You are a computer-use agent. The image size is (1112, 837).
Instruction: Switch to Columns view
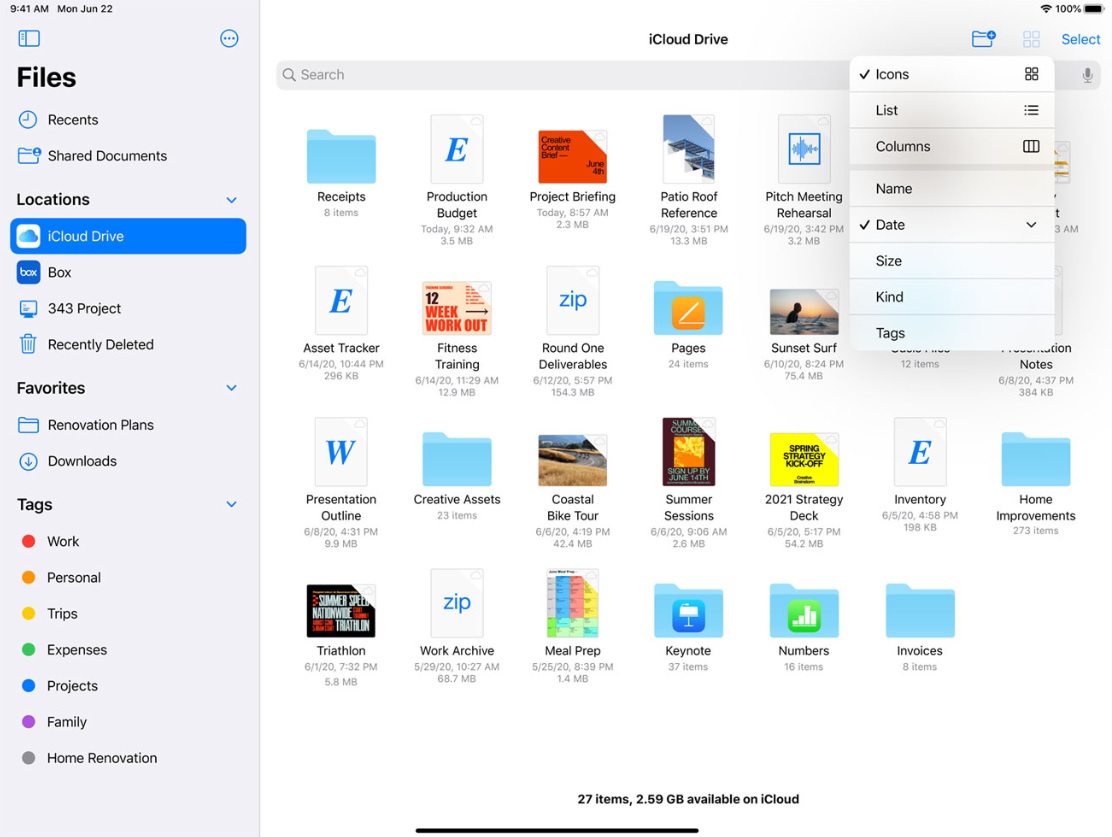(951, 146)
